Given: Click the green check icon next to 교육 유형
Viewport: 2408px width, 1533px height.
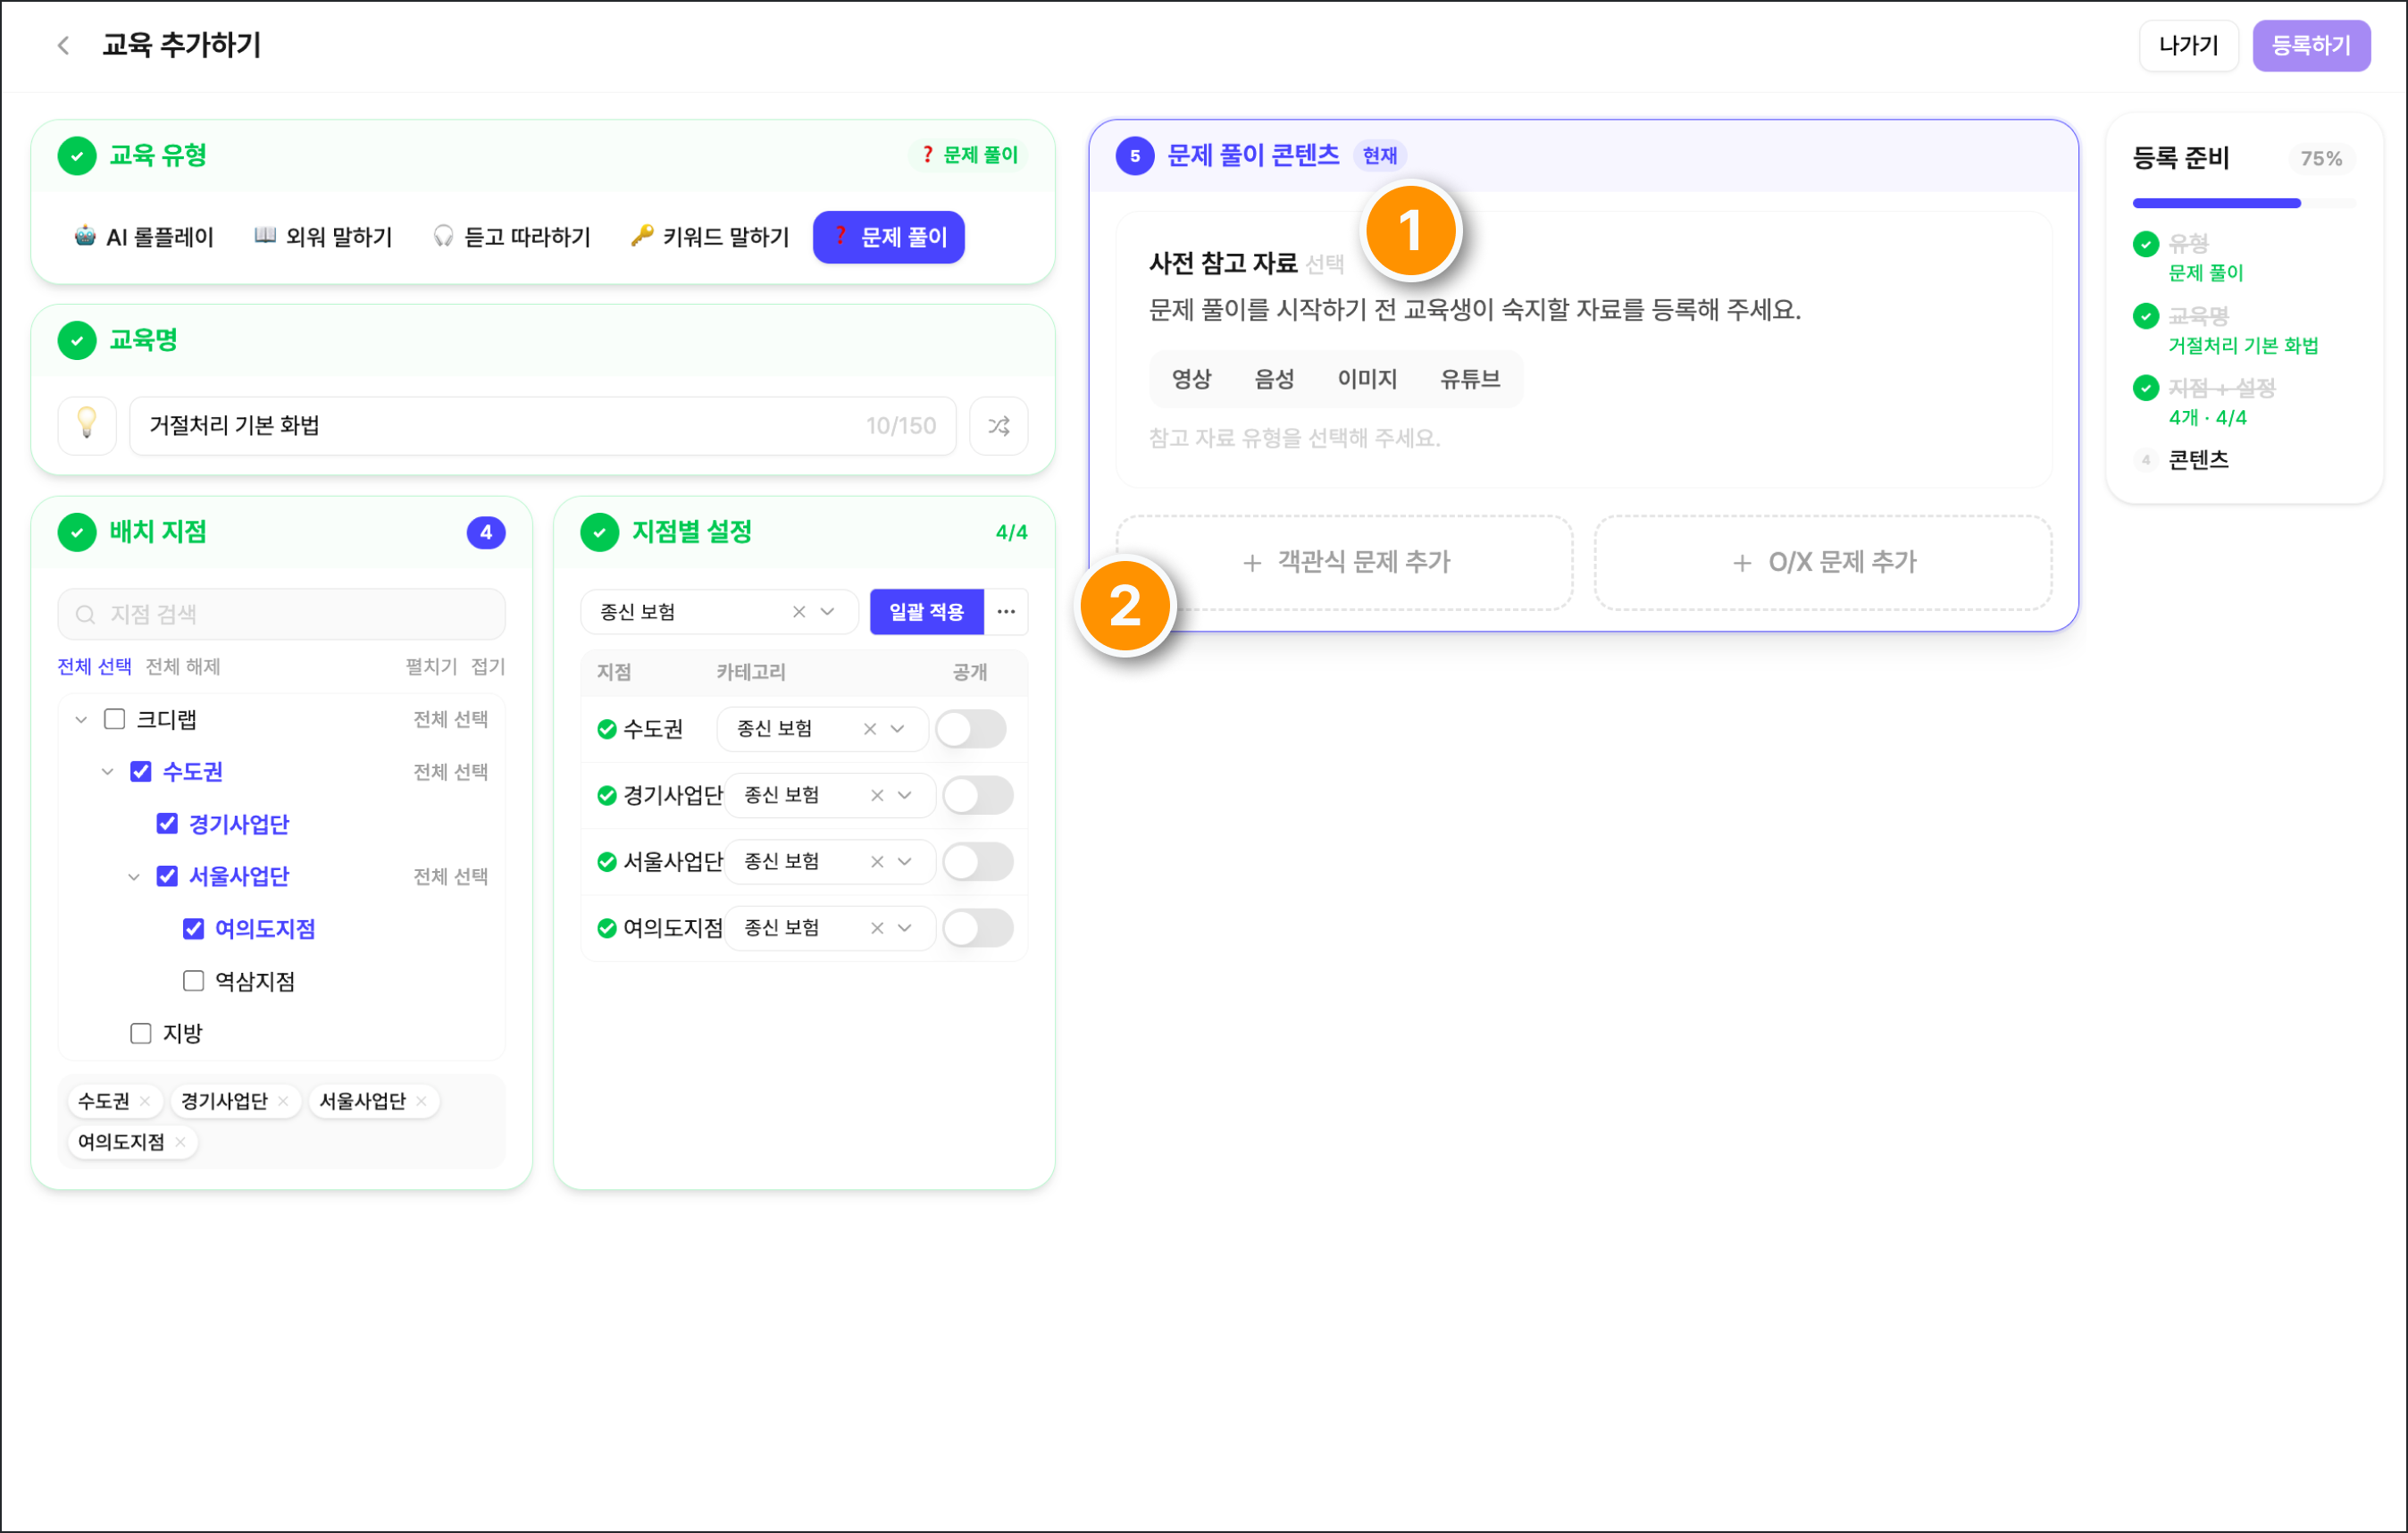Looking at the screenshot, I should (x=77, y=155).
